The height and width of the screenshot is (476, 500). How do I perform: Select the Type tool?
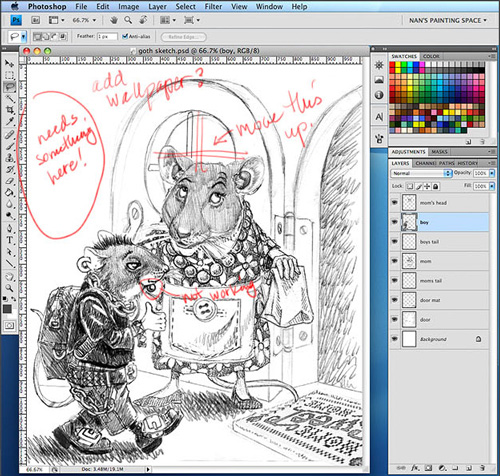tap(10, 240)
